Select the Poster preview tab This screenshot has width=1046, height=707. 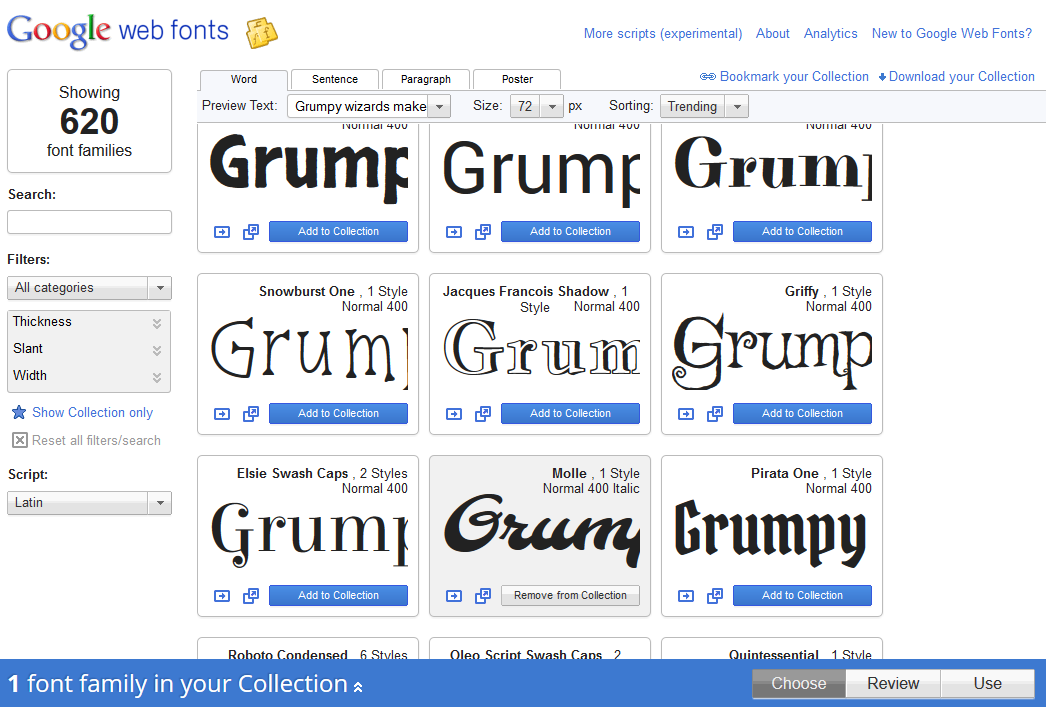[517, 79]
